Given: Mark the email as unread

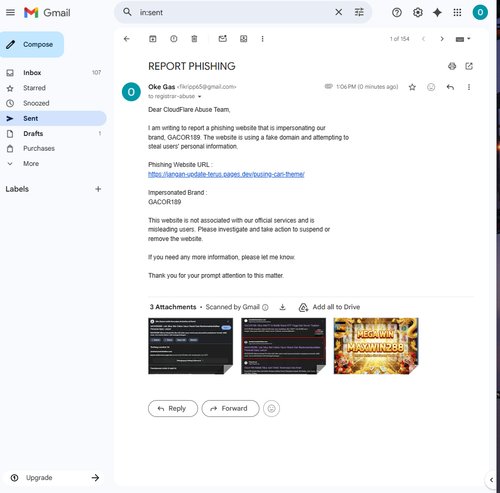Looking at the screenshot, I should (x=223, y=39).
